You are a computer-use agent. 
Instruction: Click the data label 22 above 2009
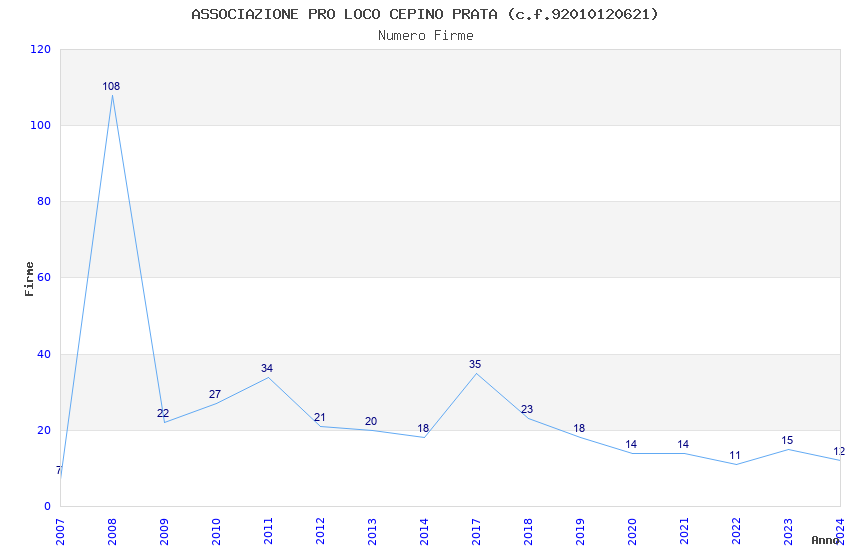pyautogui.click(x=163, y=413)
